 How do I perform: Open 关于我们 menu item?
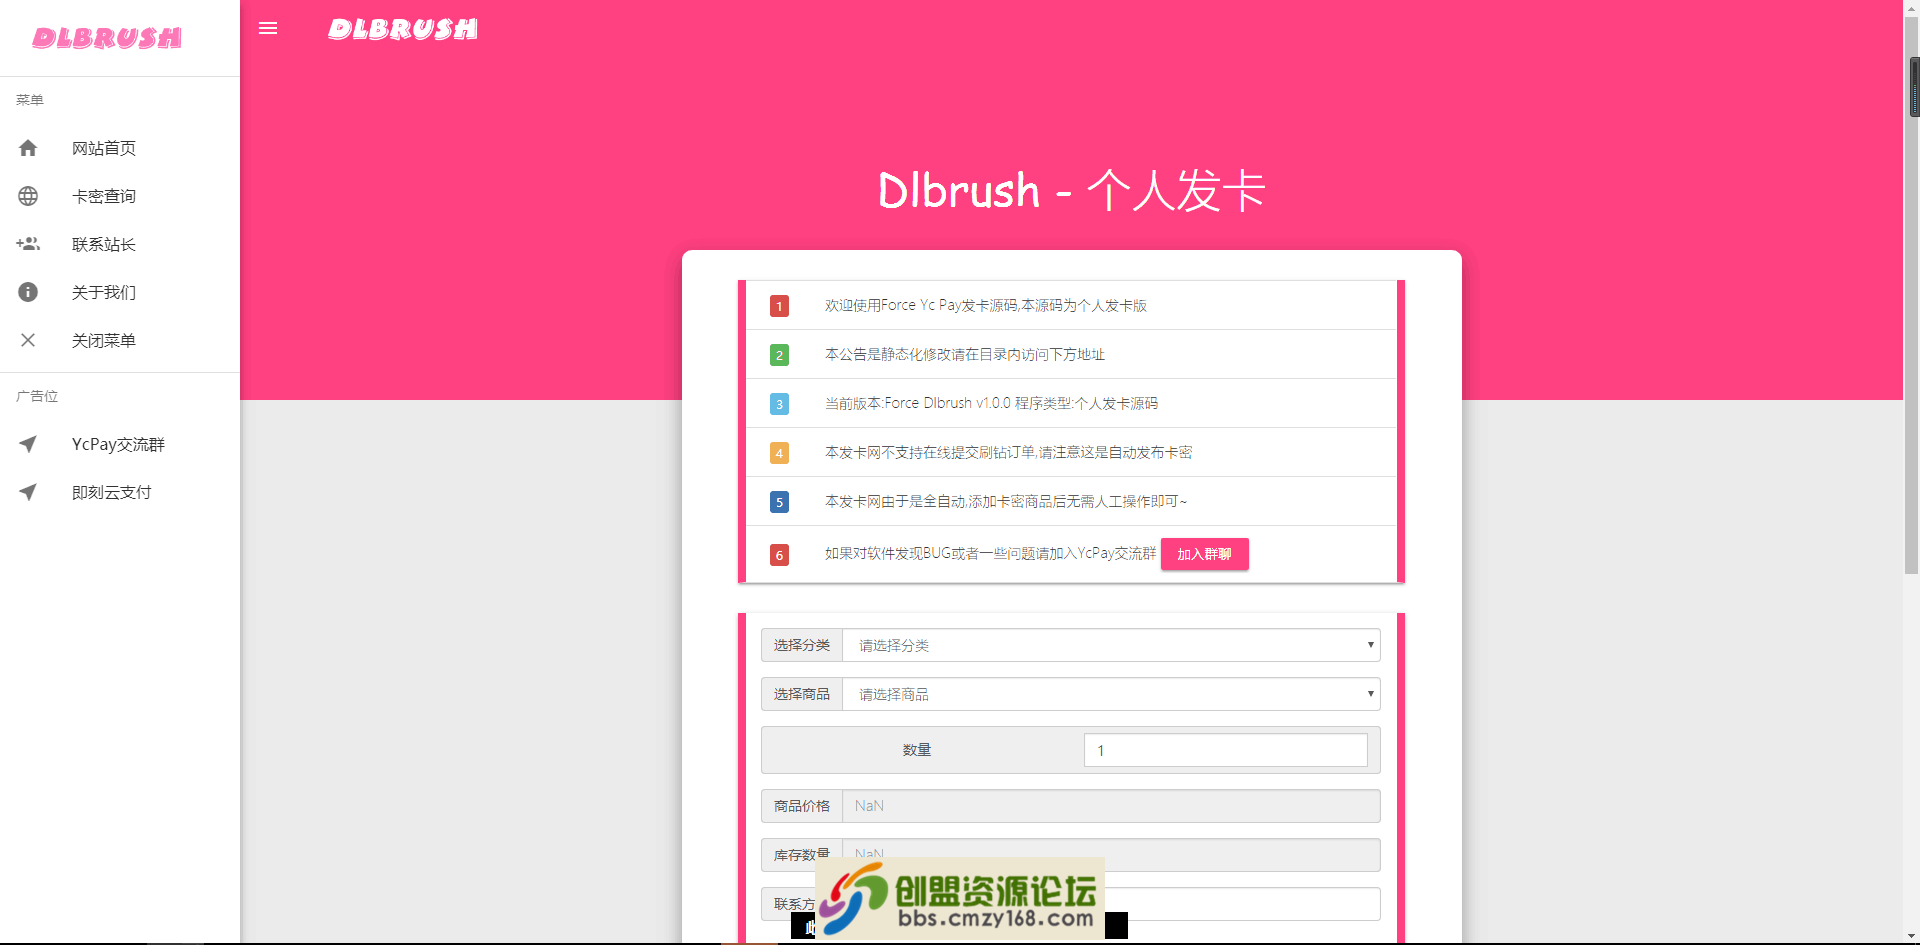pos(120,292)
